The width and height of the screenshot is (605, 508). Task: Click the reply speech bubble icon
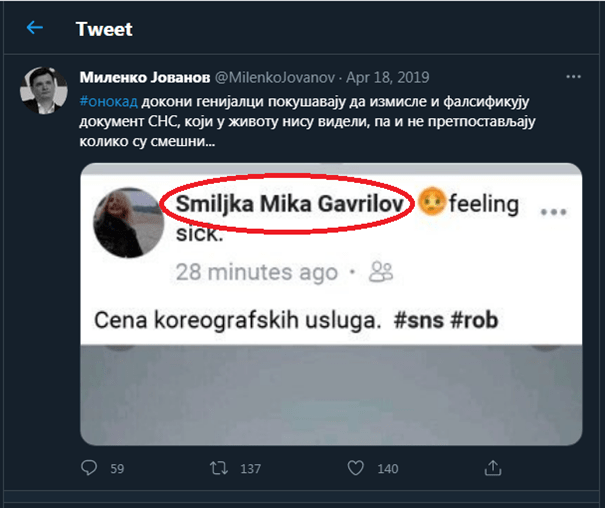click(x=90, y=468)
